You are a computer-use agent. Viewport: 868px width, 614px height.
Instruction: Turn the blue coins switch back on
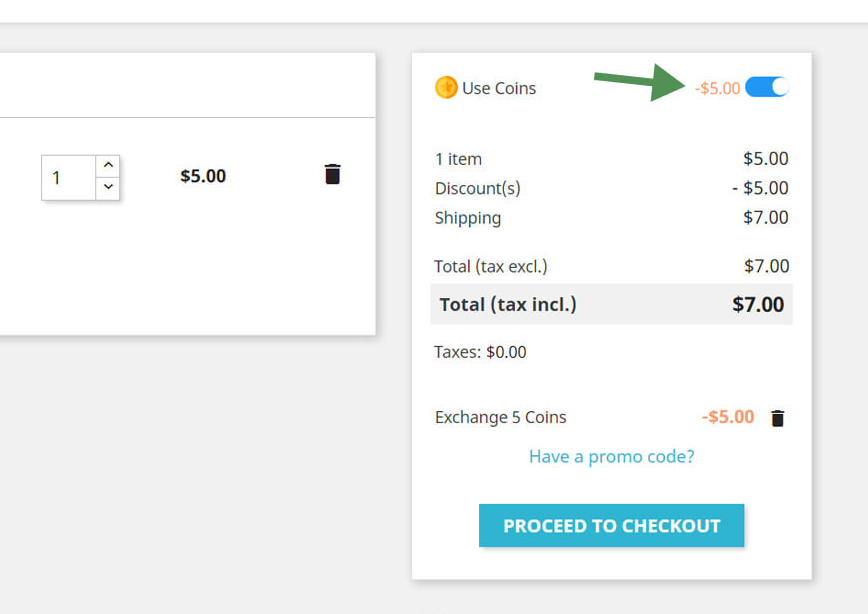[x=768, y=87]
